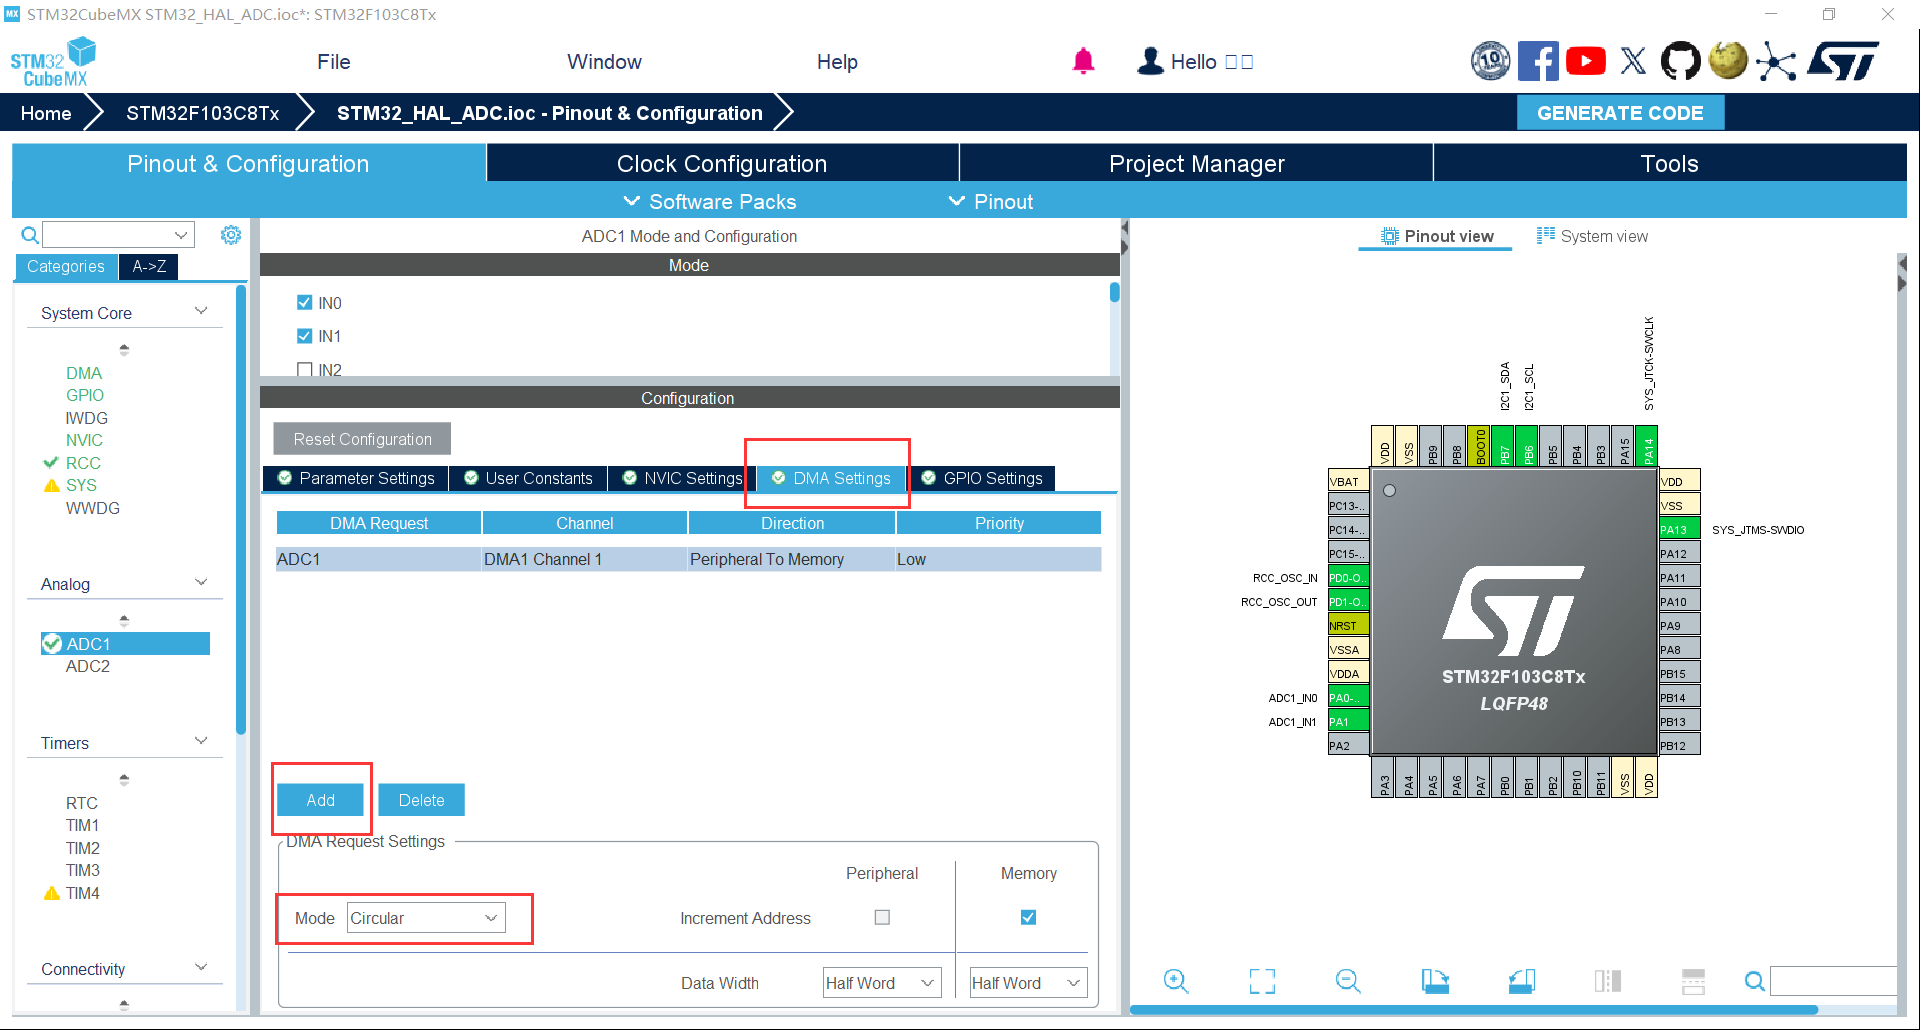Open the Parameter Settings tab
The width and height of the screenshot is (1920, 1030).
[x=356, y=478]
